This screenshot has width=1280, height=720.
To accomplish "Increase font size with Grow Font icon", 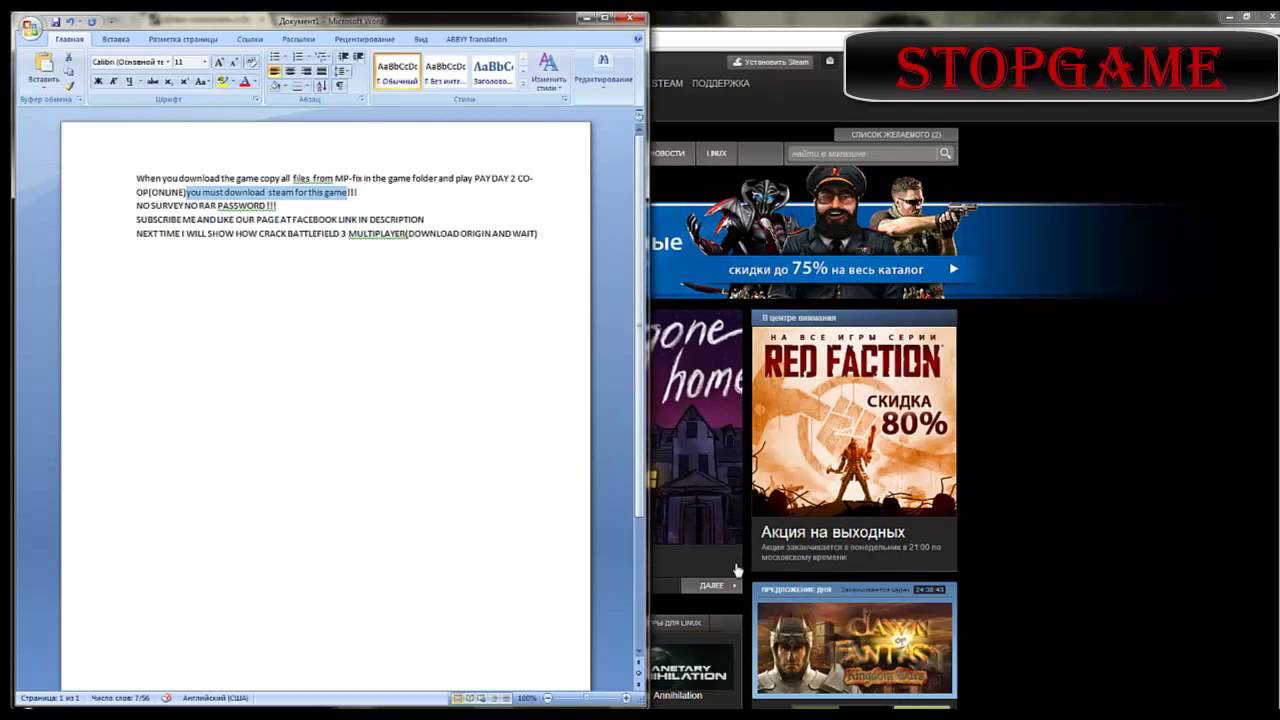I will pyautogui.click(x=219, y=62).
